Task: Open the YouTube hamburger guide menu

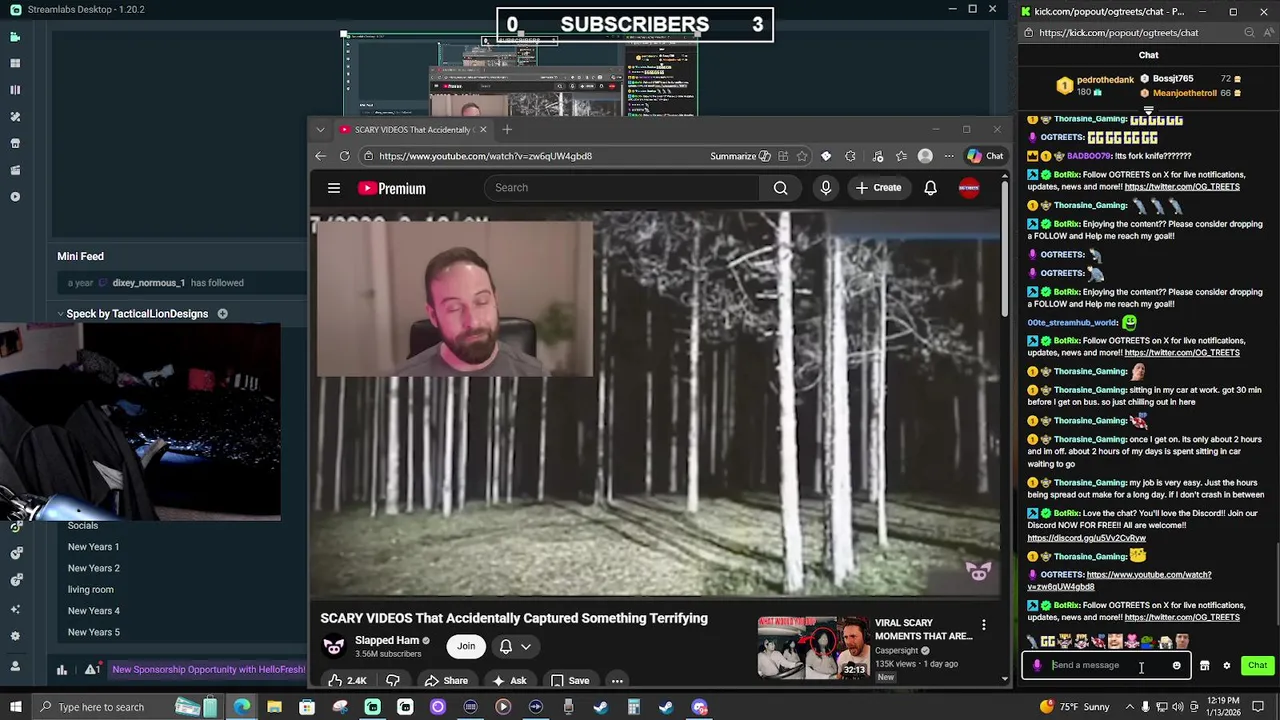Action: 334,188
